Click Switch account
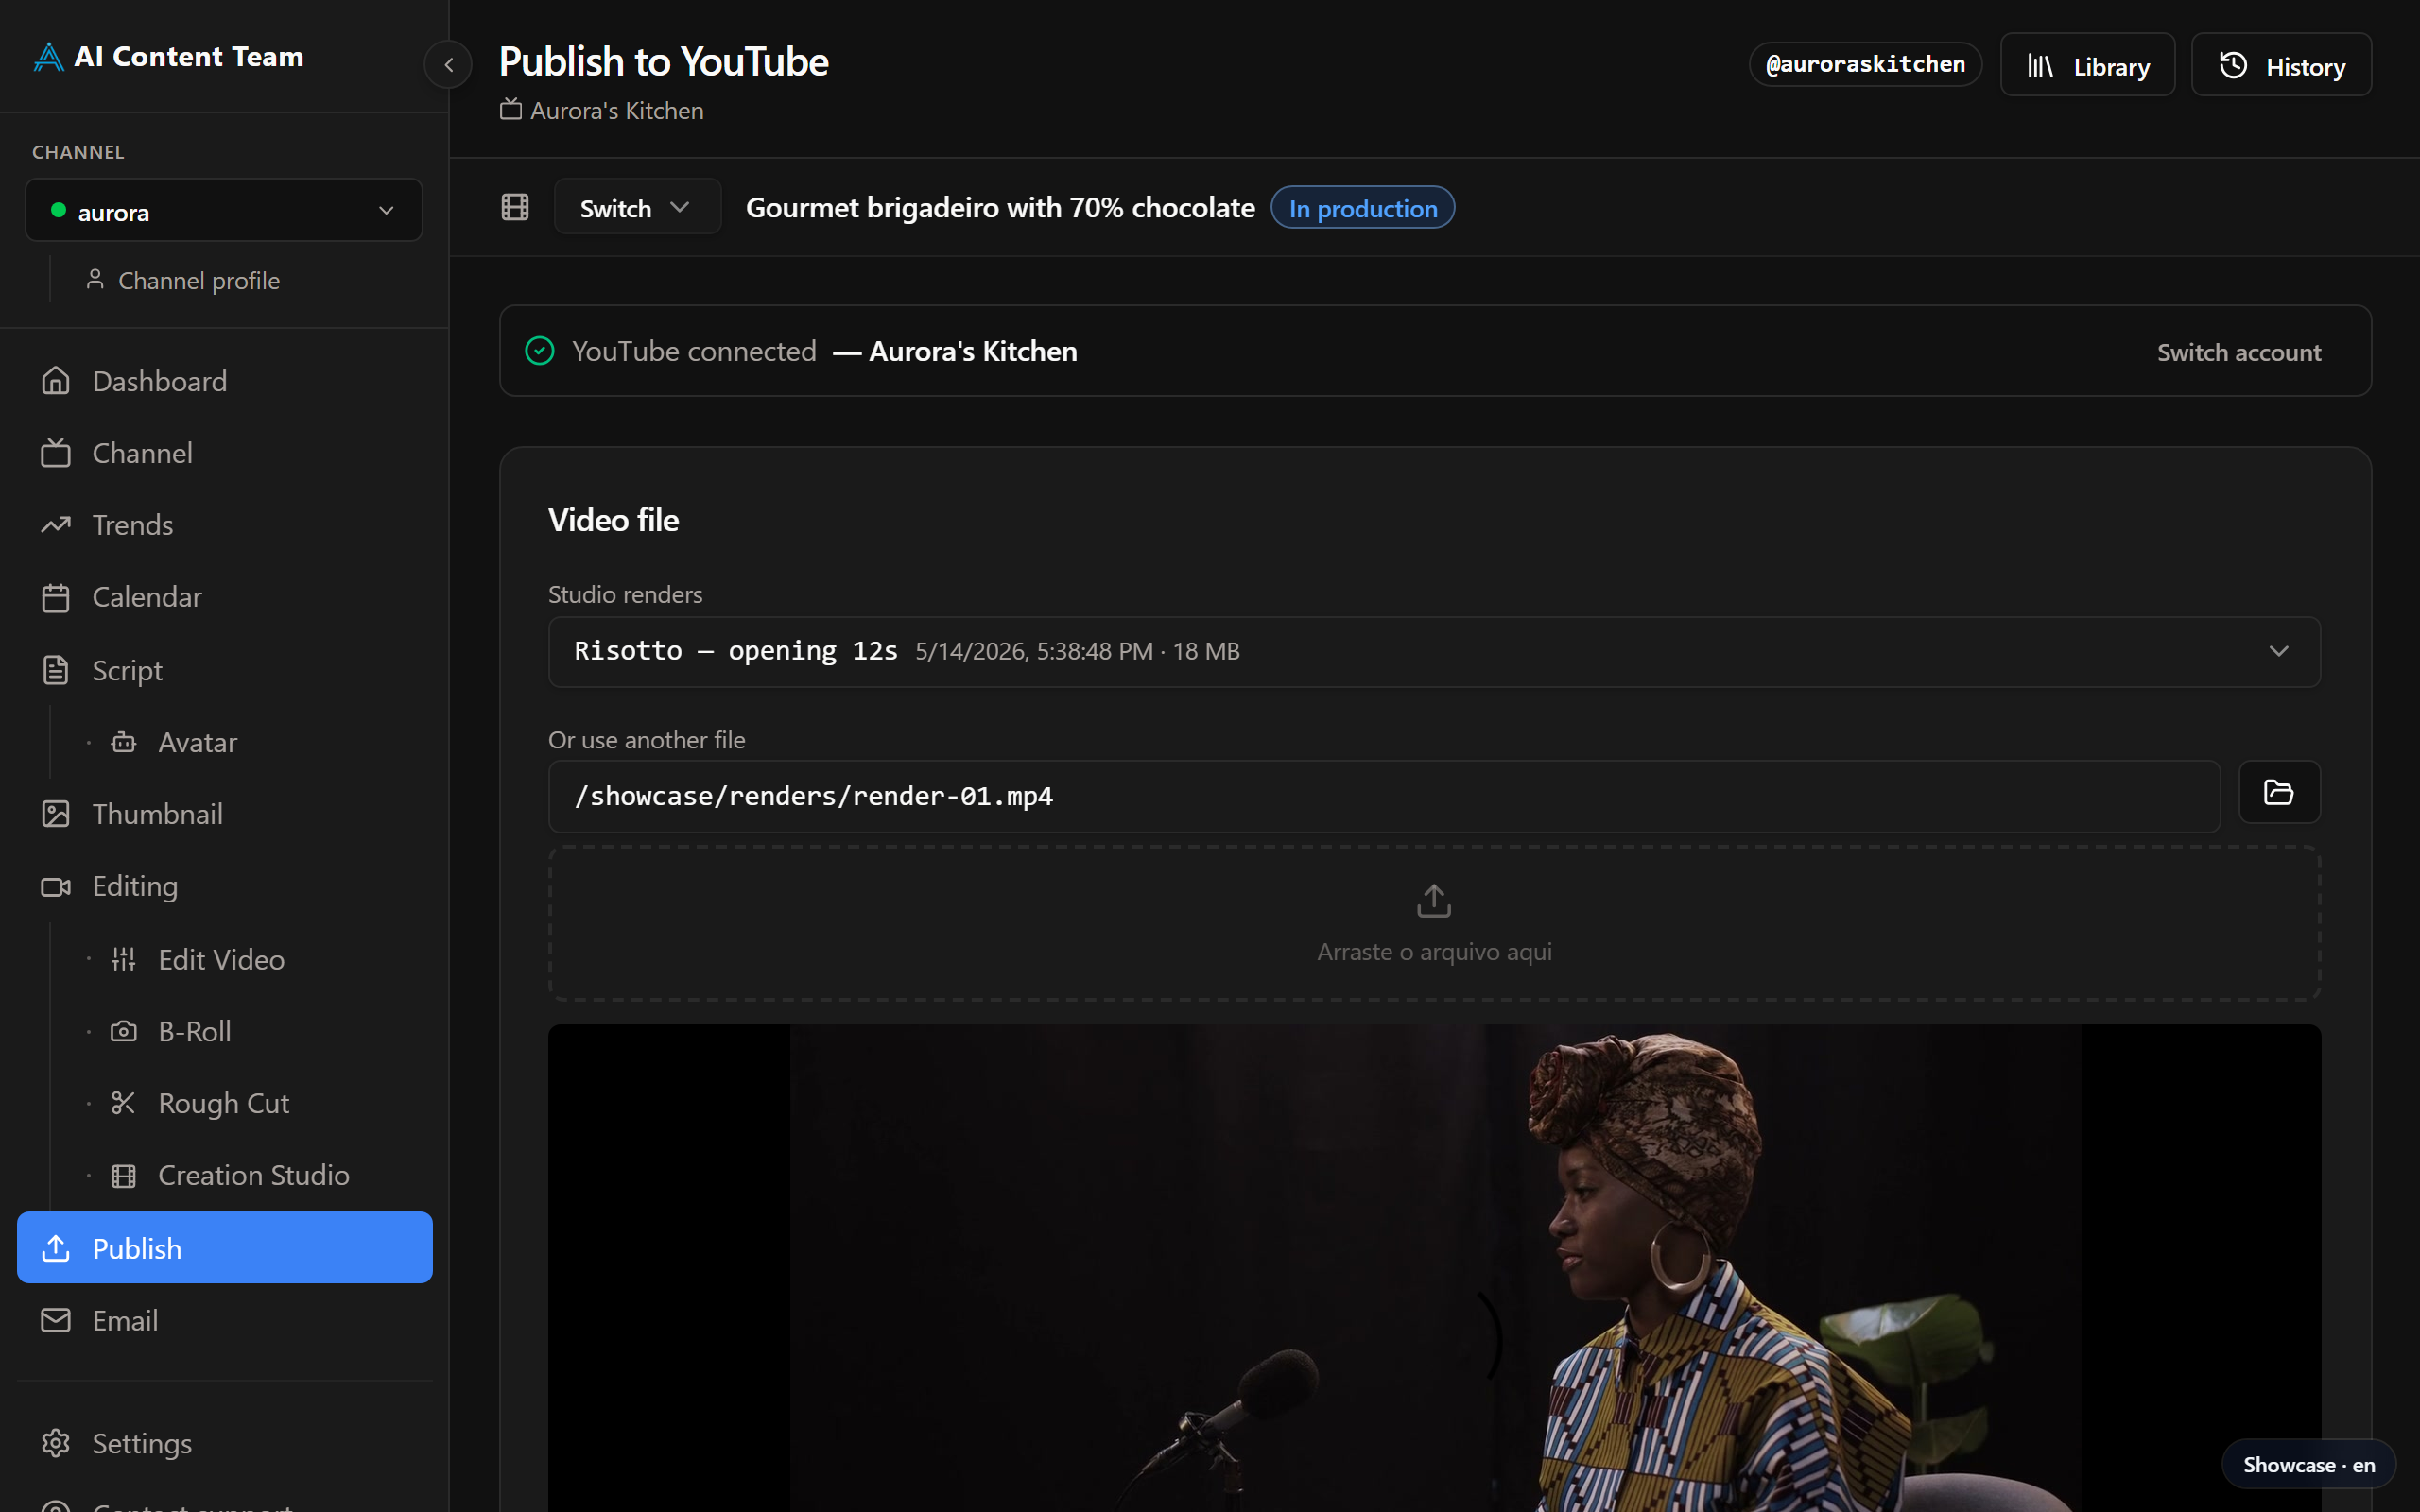 (2238, 352)
